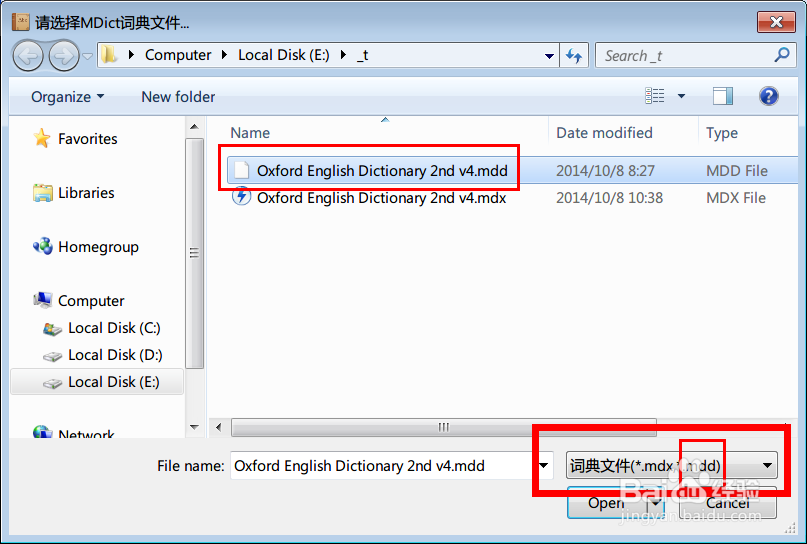Toggle the preview pane icon
This screenshot has width=807, height=544.
pos(723,96)
